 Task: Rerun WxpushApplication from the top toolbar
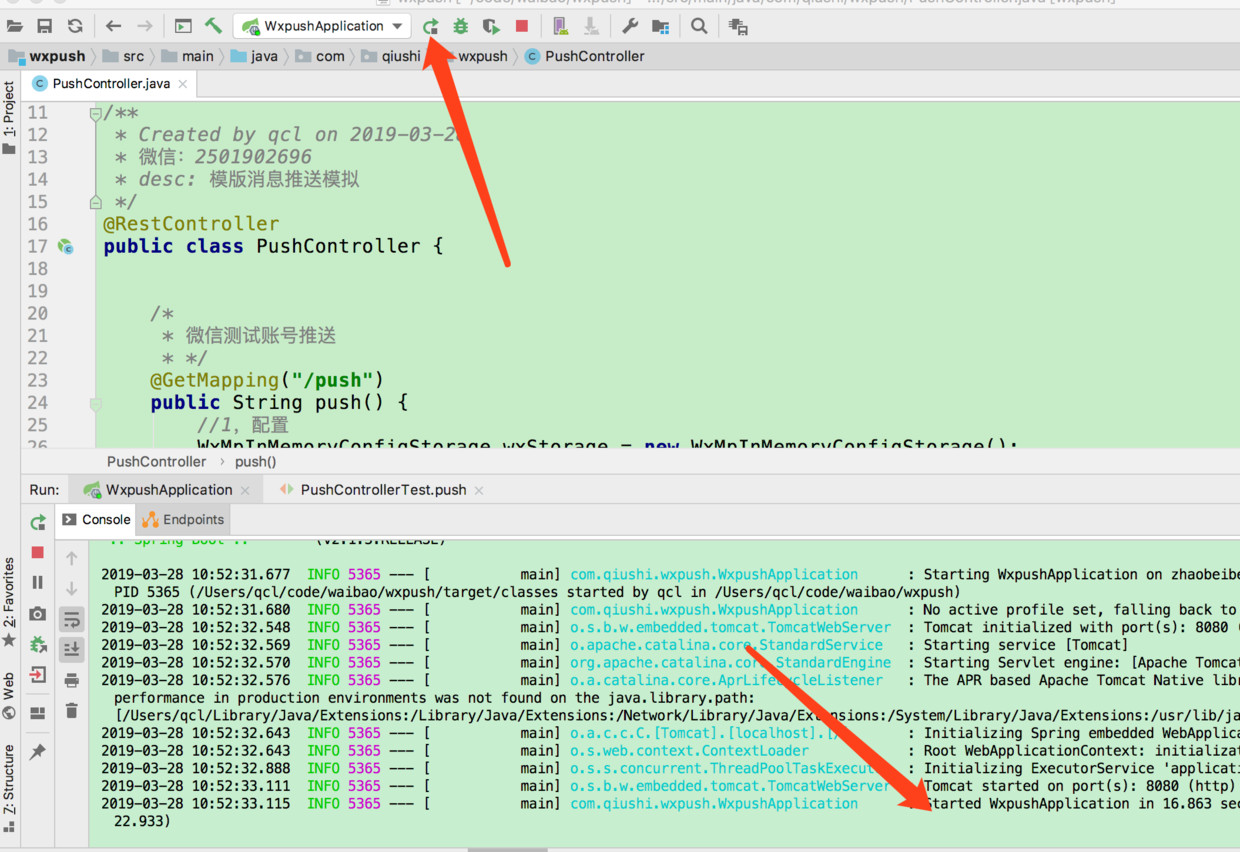[x=430, y=26]
